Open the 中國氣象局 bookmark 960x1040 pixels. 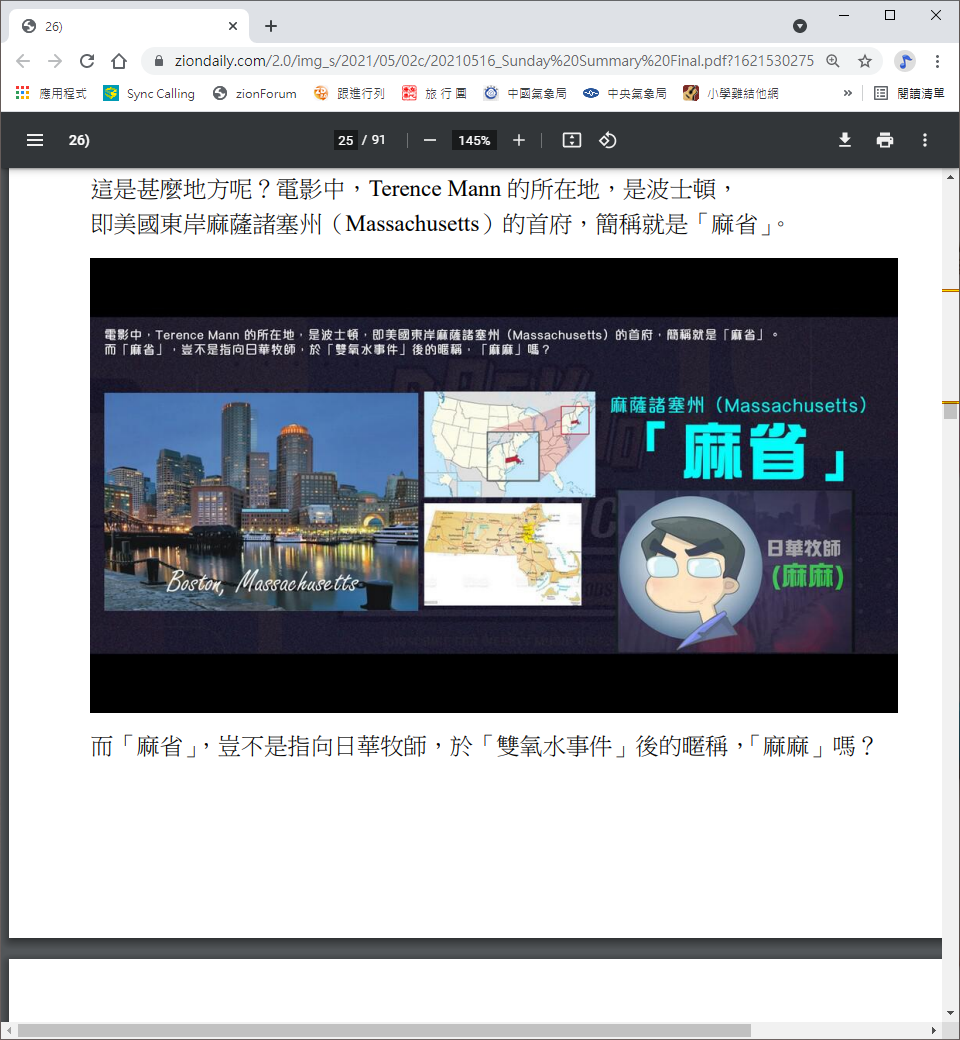pos(525,94)
